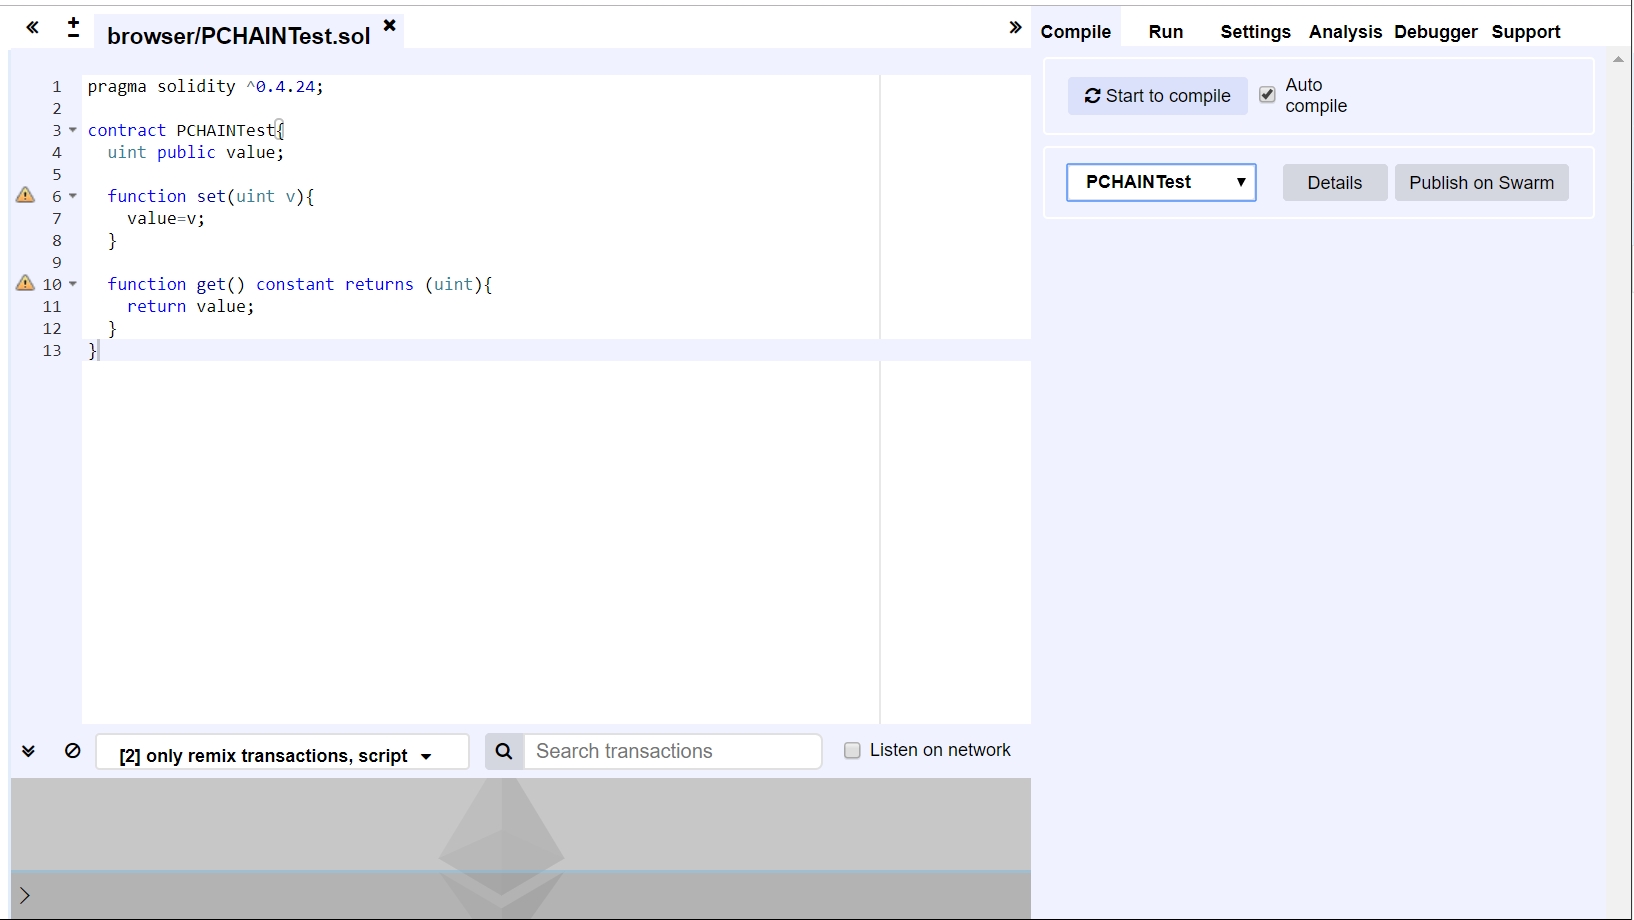Open the PCHAINTest contract dropdown
This screenshot has width=1634, height=920.
tap(1161, 182)
